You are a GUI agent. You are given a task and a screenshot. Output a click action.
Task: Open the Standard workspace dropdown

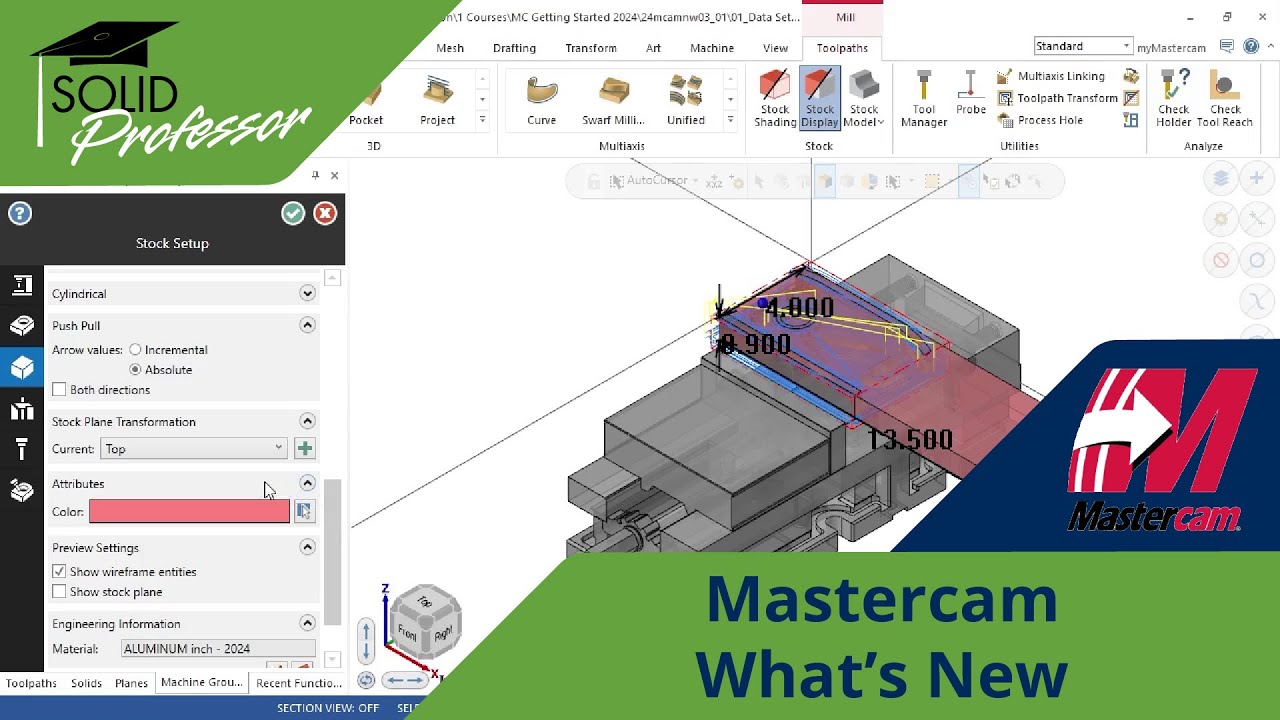(1083, 46)
